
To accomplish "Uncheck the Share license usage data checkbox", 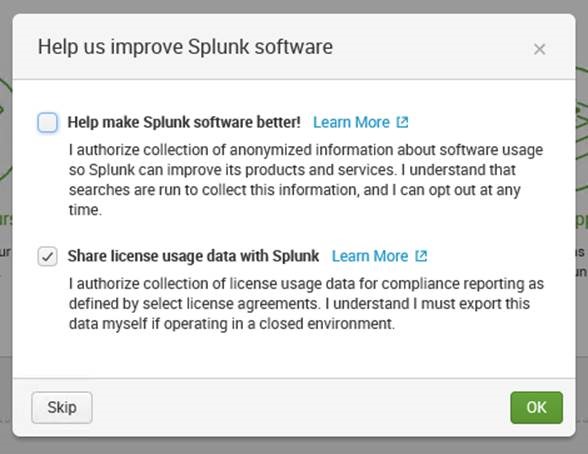I will pos(48,256).
